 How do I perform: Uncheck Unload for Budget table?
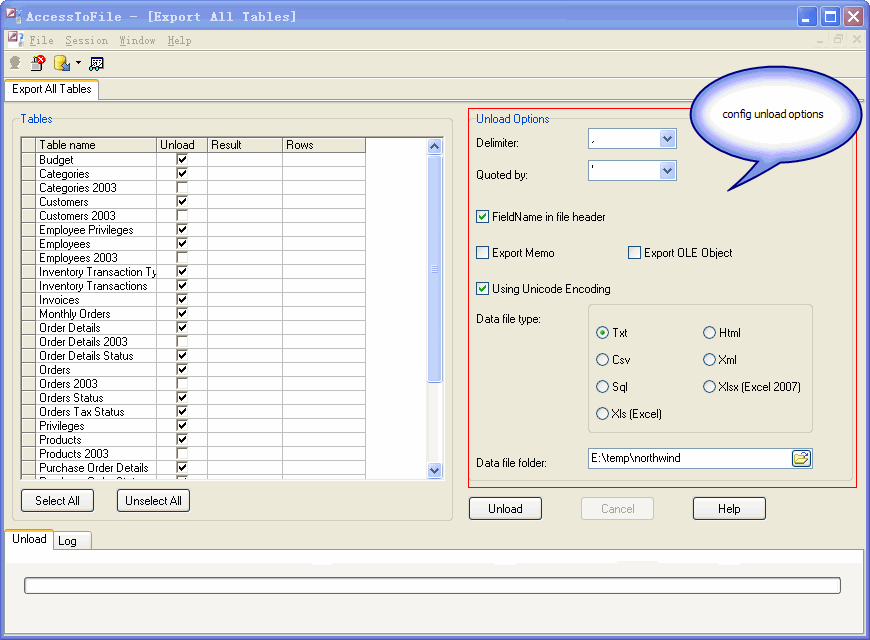(x=182, y=159)
